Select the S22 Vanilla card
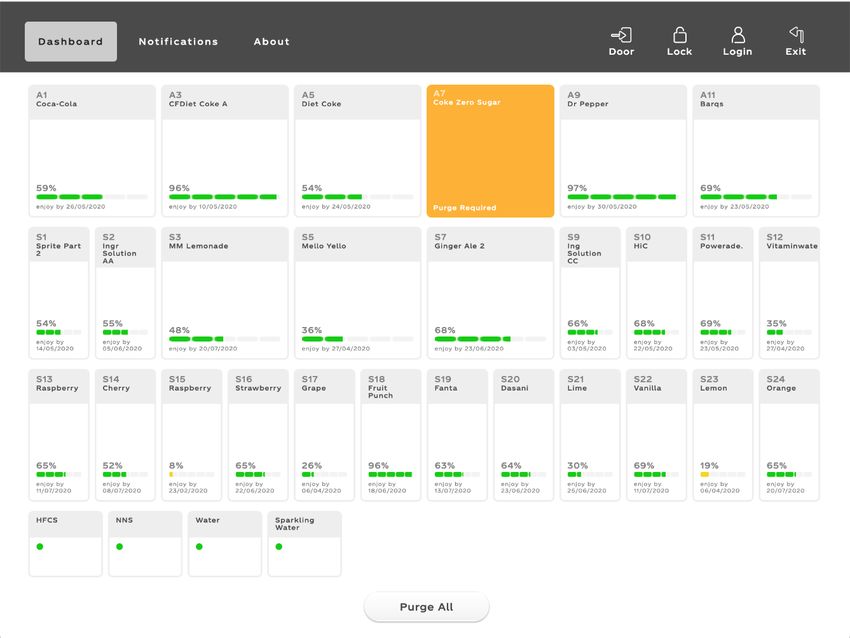Image resolution: width=850 pixels, height=638 pixels. coord(656,435)
